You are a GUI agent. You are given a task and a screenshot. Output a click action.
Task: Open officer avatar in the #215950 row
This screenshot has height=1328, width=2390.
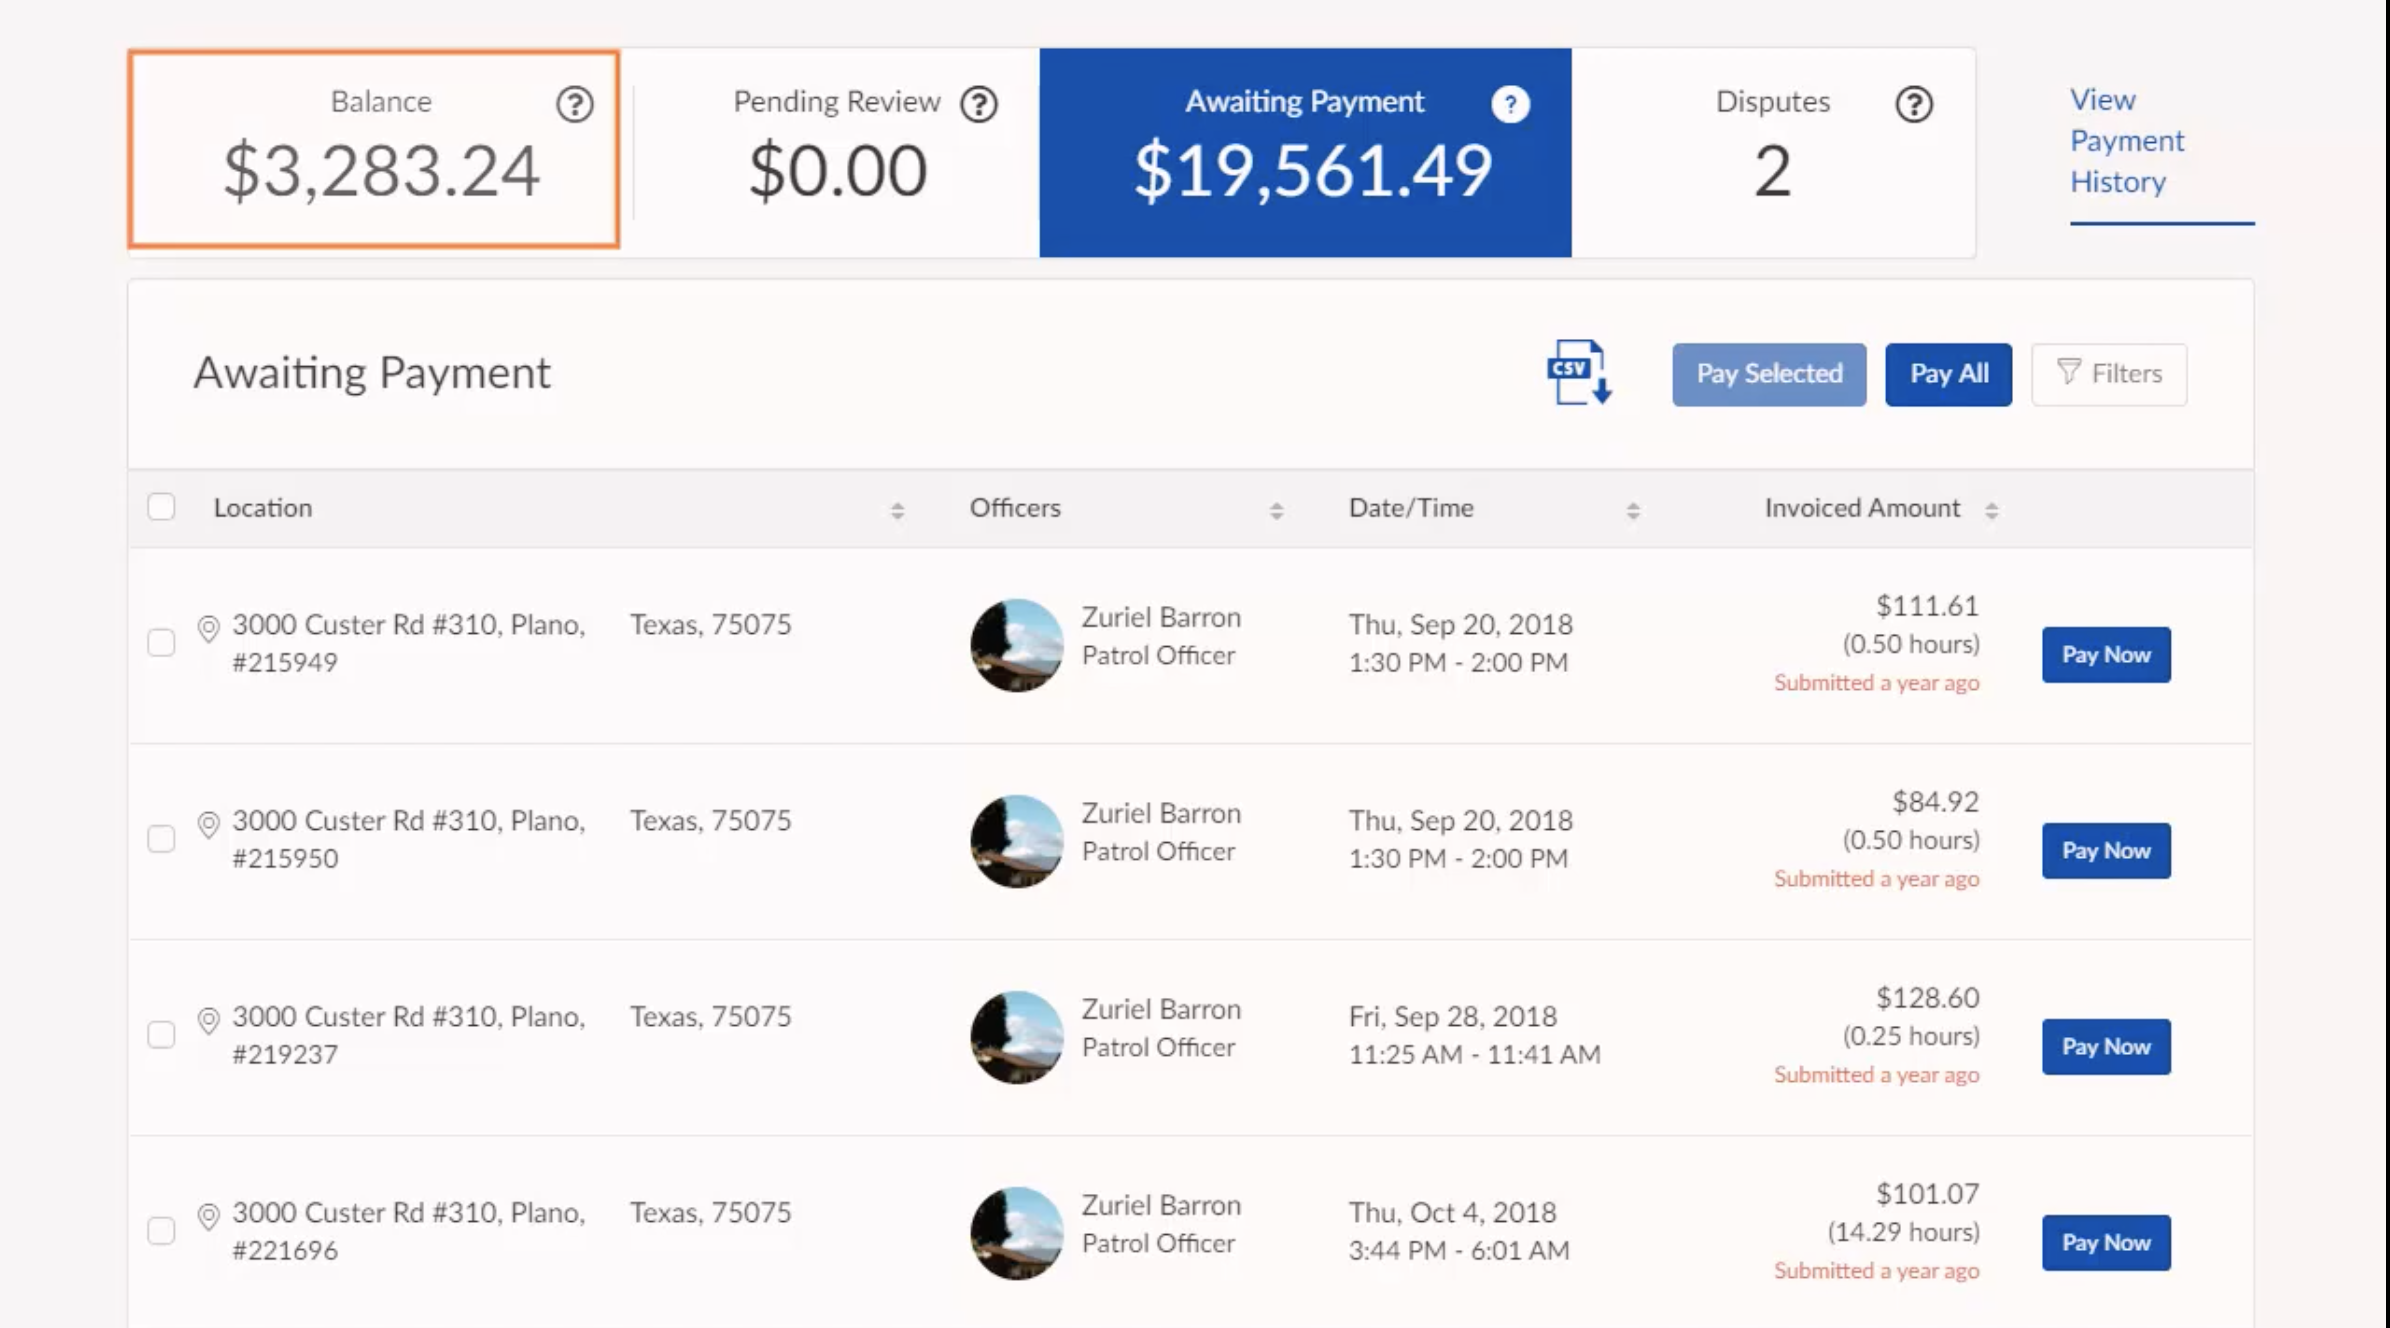1016,841
